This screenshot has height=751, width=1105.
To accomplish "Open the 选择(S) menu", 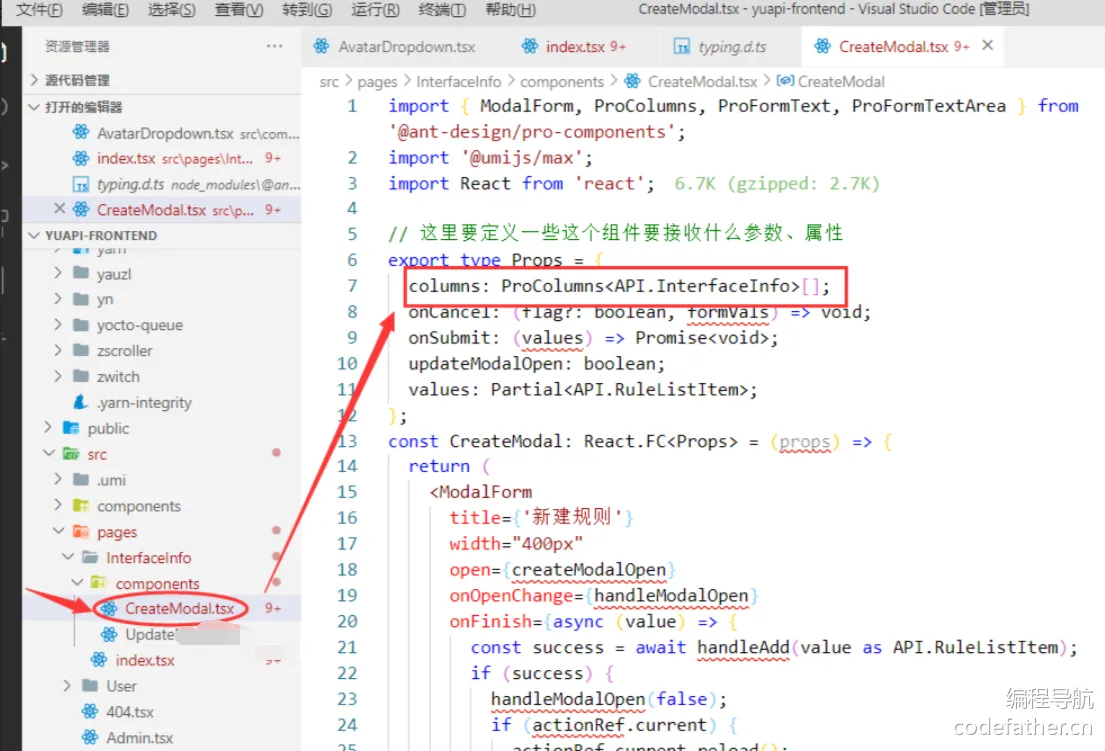I will (x=171, y=10).
